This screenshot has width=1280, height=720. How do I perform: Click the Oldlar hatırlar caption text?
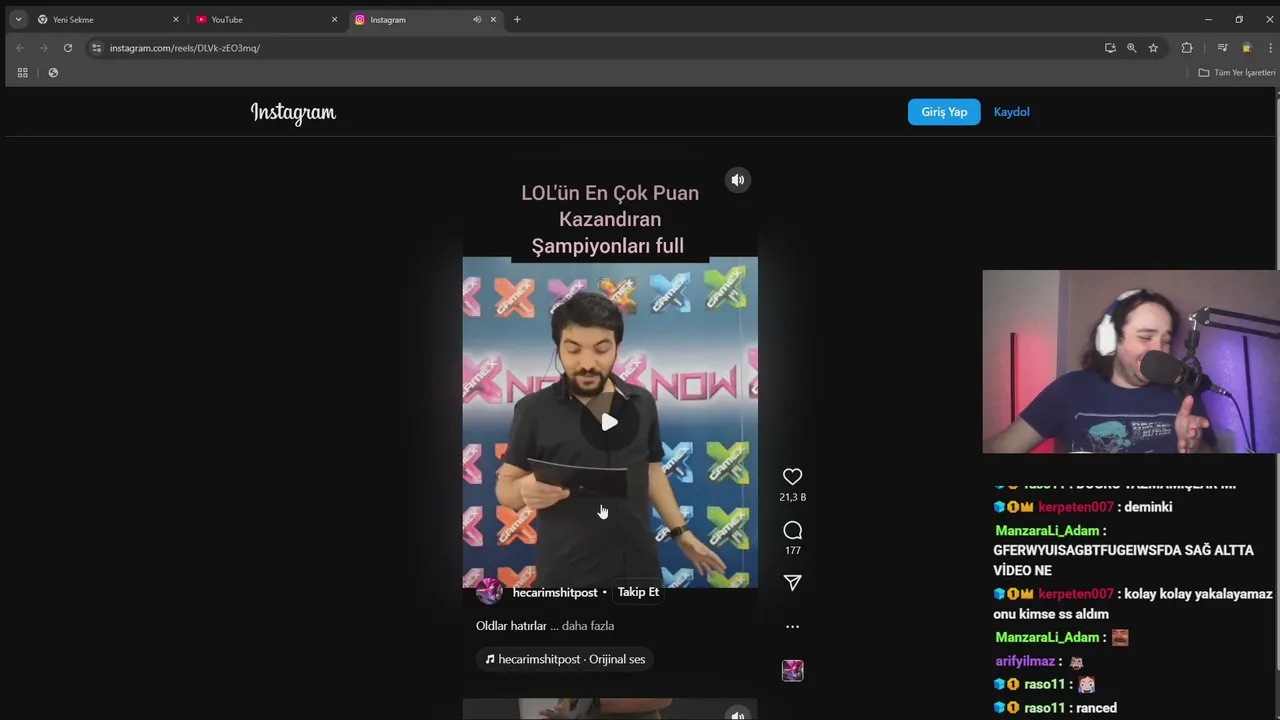[x=511, y=626]
